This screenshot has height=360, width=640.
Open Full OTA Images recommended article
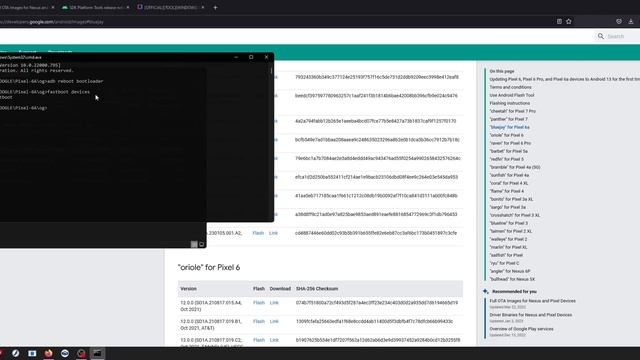tap(532, 301)
